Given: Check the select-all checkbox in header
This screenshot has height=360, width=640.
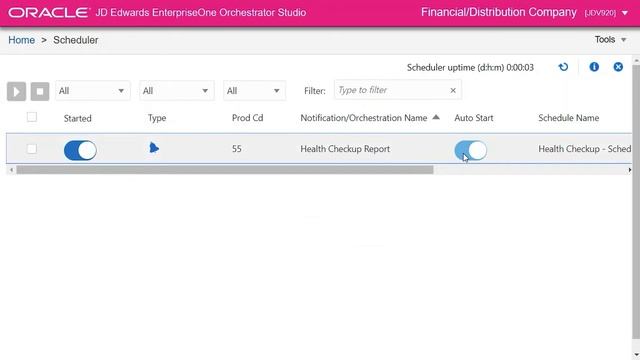Looking at the screenshot, I should (32, 117).
